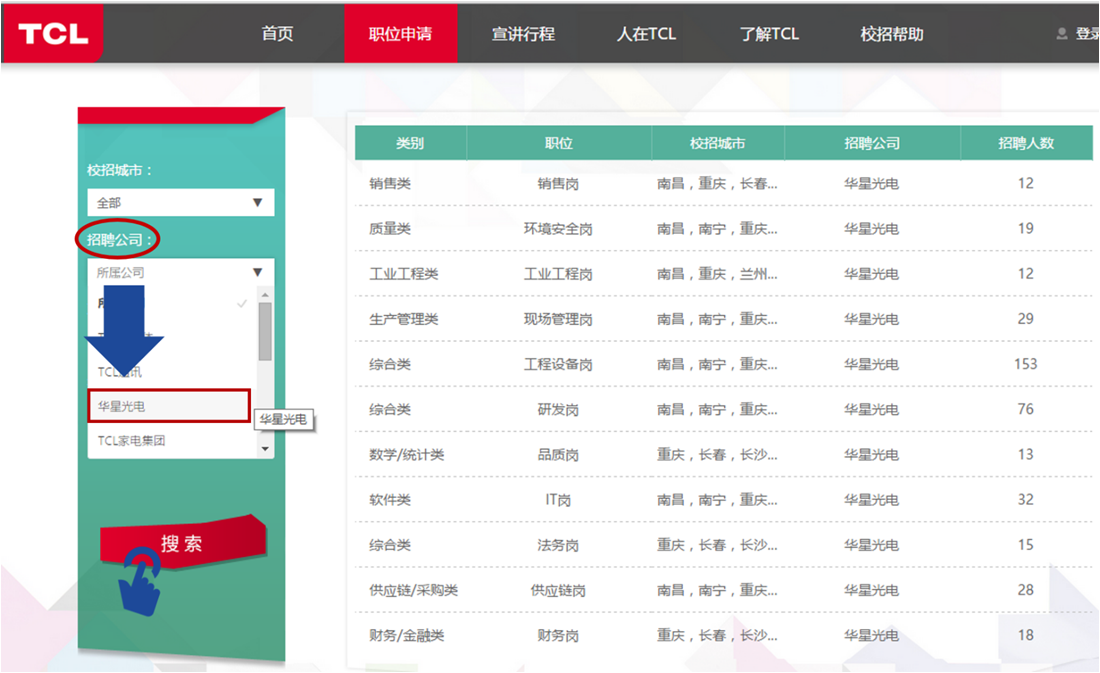Click the dropdown list scroll-up arrow

click(x=265, y=293)
